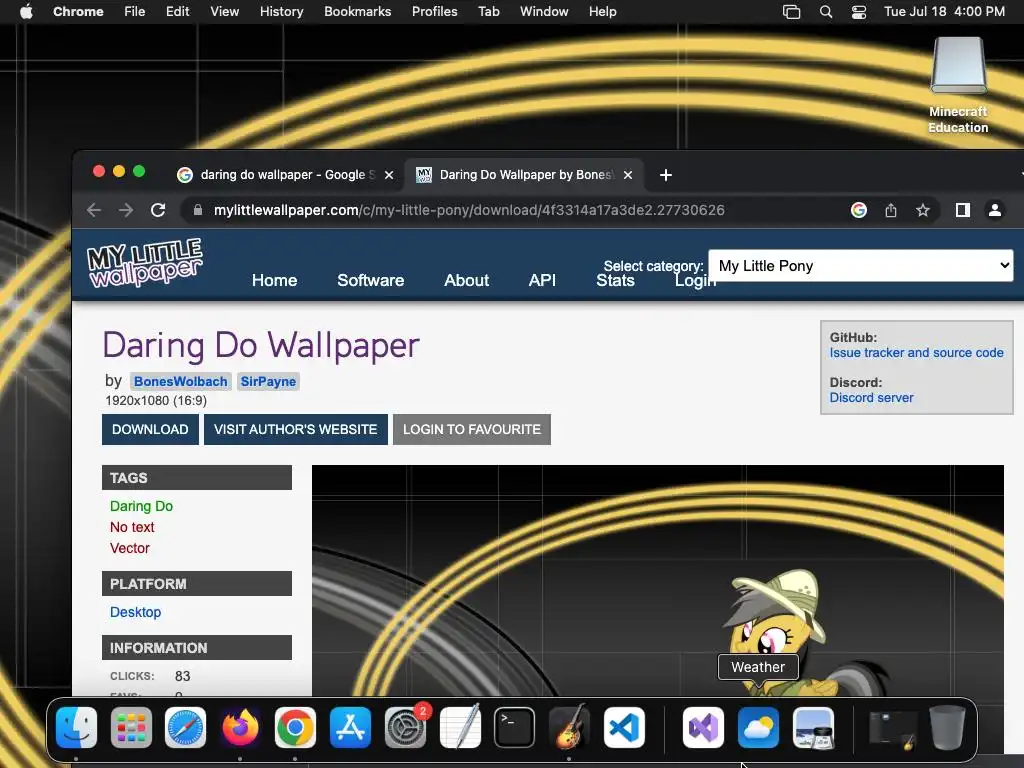
Task: Open the Trash in the dock
Action: (948, 728)
